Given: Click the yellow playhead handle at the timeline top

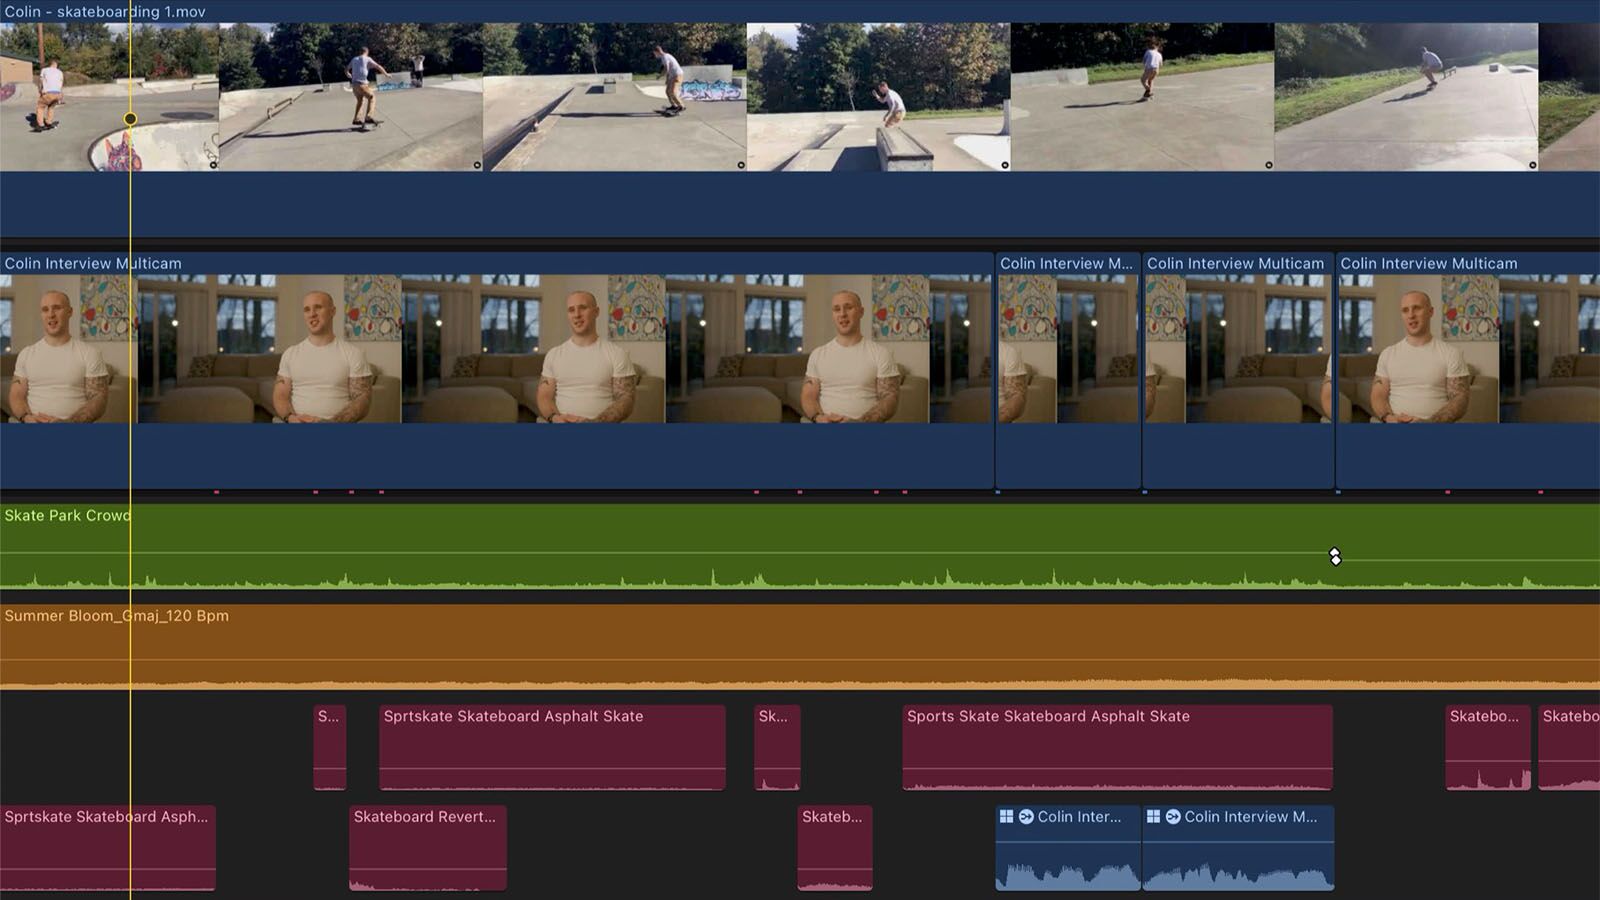Looking at the screenshot, I should 130,118.
